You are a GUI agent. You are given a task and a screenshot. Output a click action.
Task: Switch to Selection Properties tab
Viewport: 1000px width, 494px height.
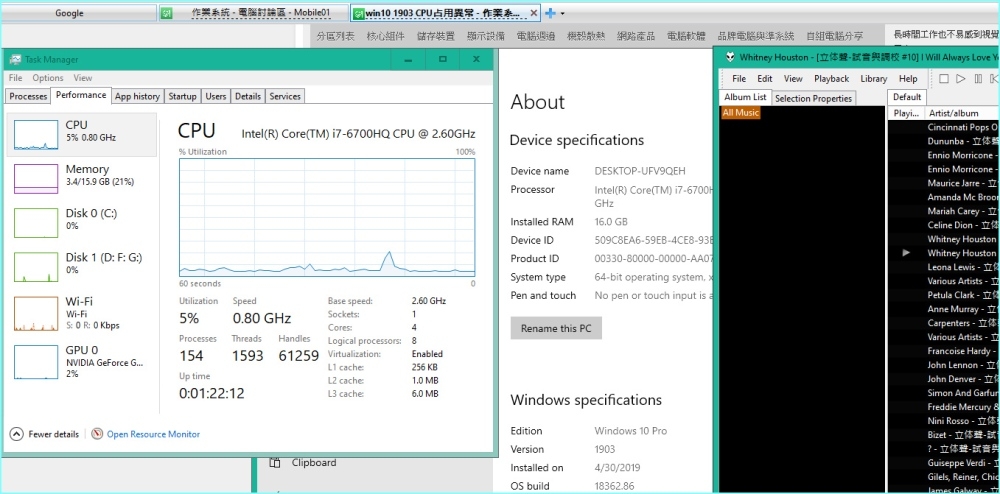pos(813,98)
